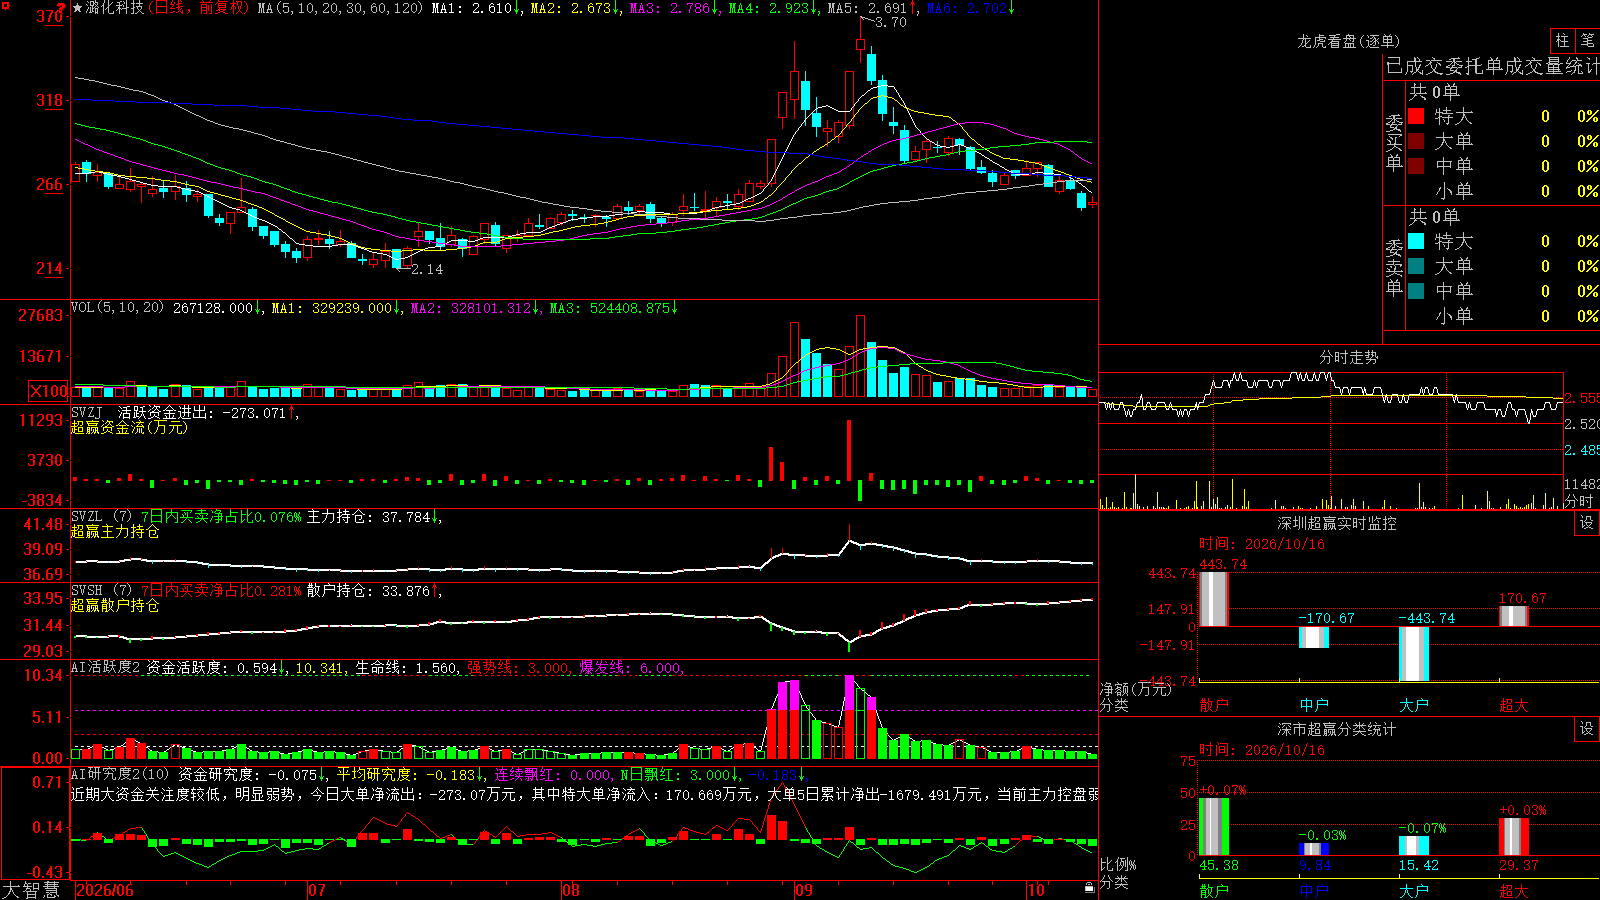
Task: Switch 龙虎看盘 to 柱 bar view
Action: [1562, 41]
